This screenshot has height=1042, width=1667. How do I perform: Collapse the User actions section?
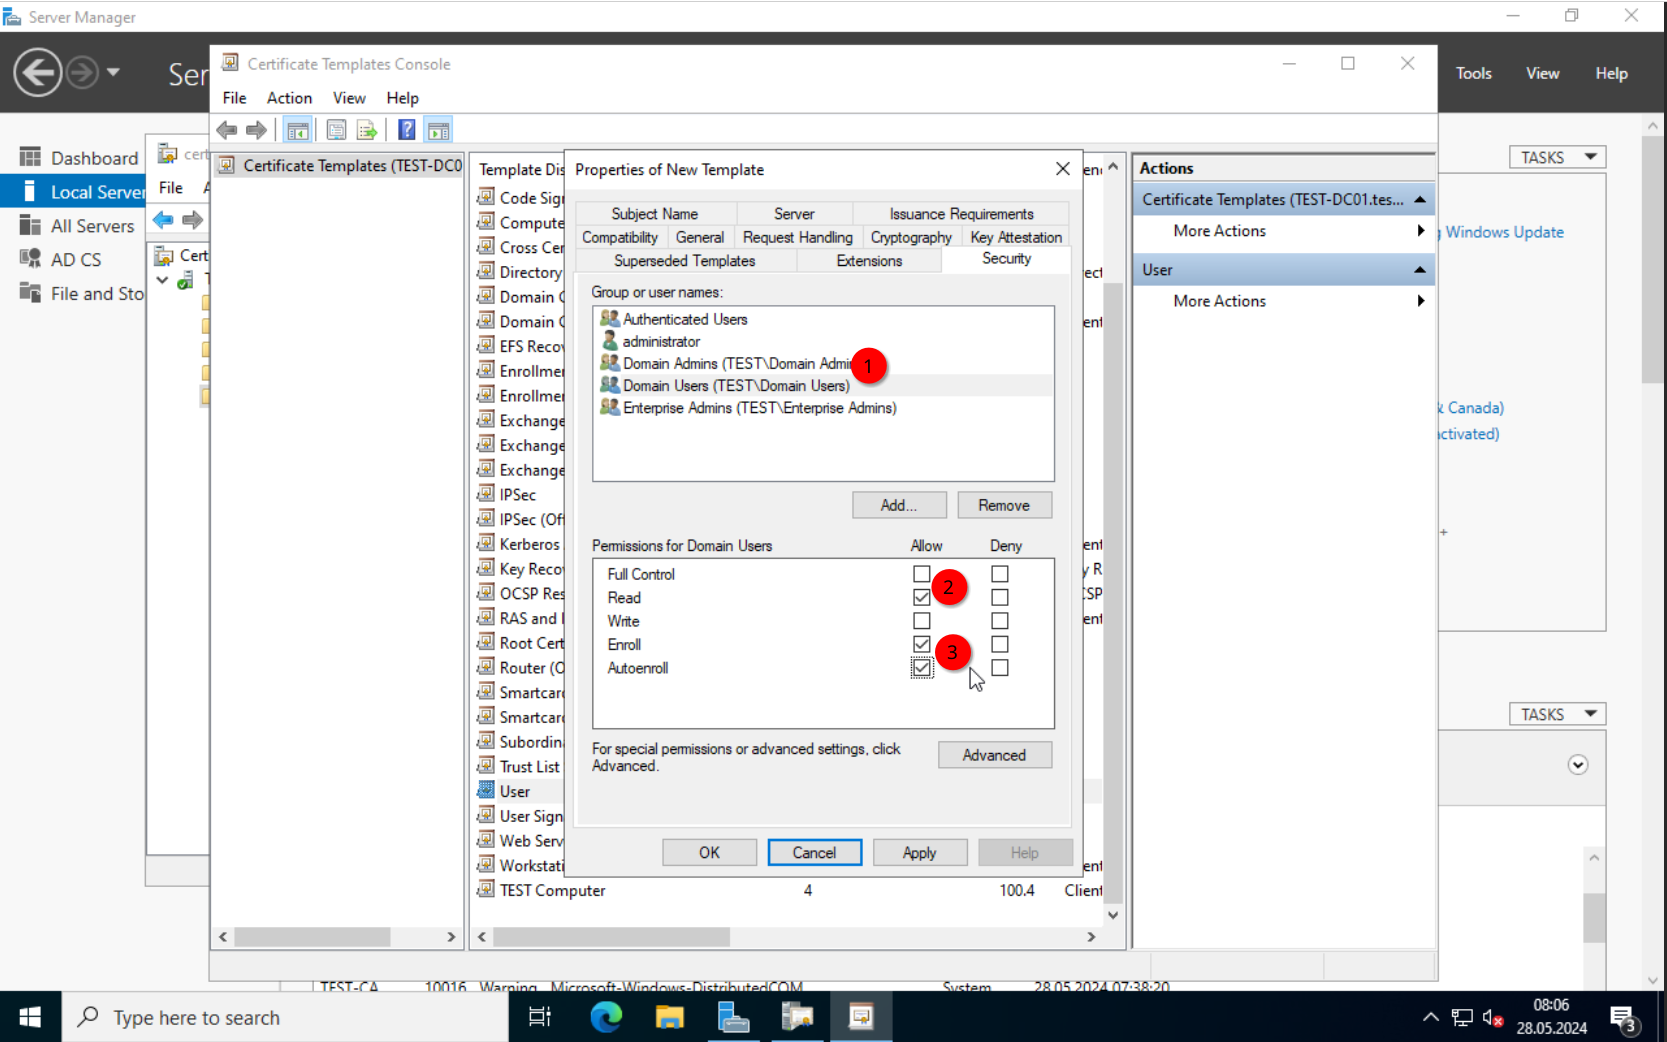[x=1419, y=270]
